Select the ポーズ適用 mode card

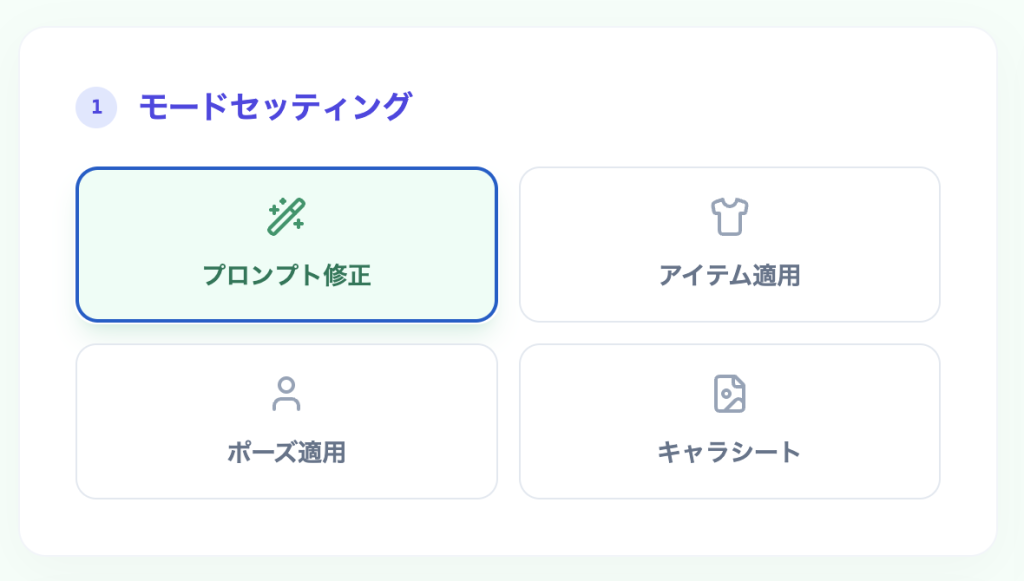pos(286,421)
